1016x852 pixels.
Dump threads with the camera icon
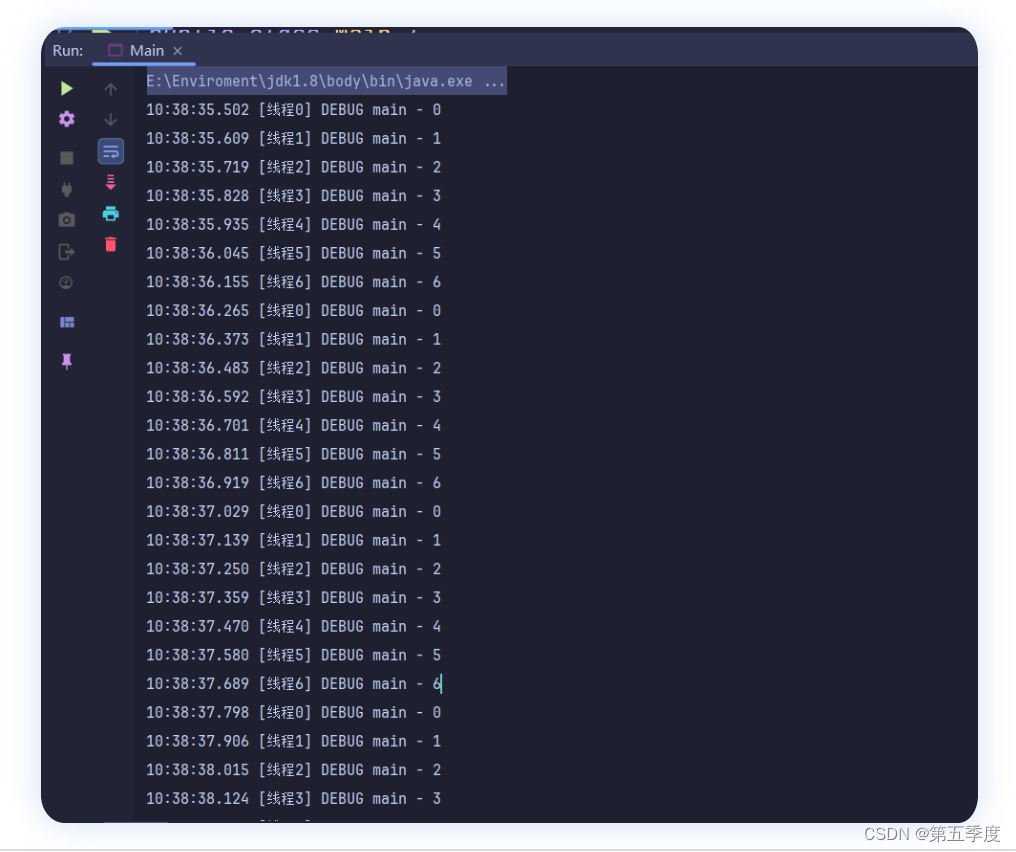click(67, 220)
